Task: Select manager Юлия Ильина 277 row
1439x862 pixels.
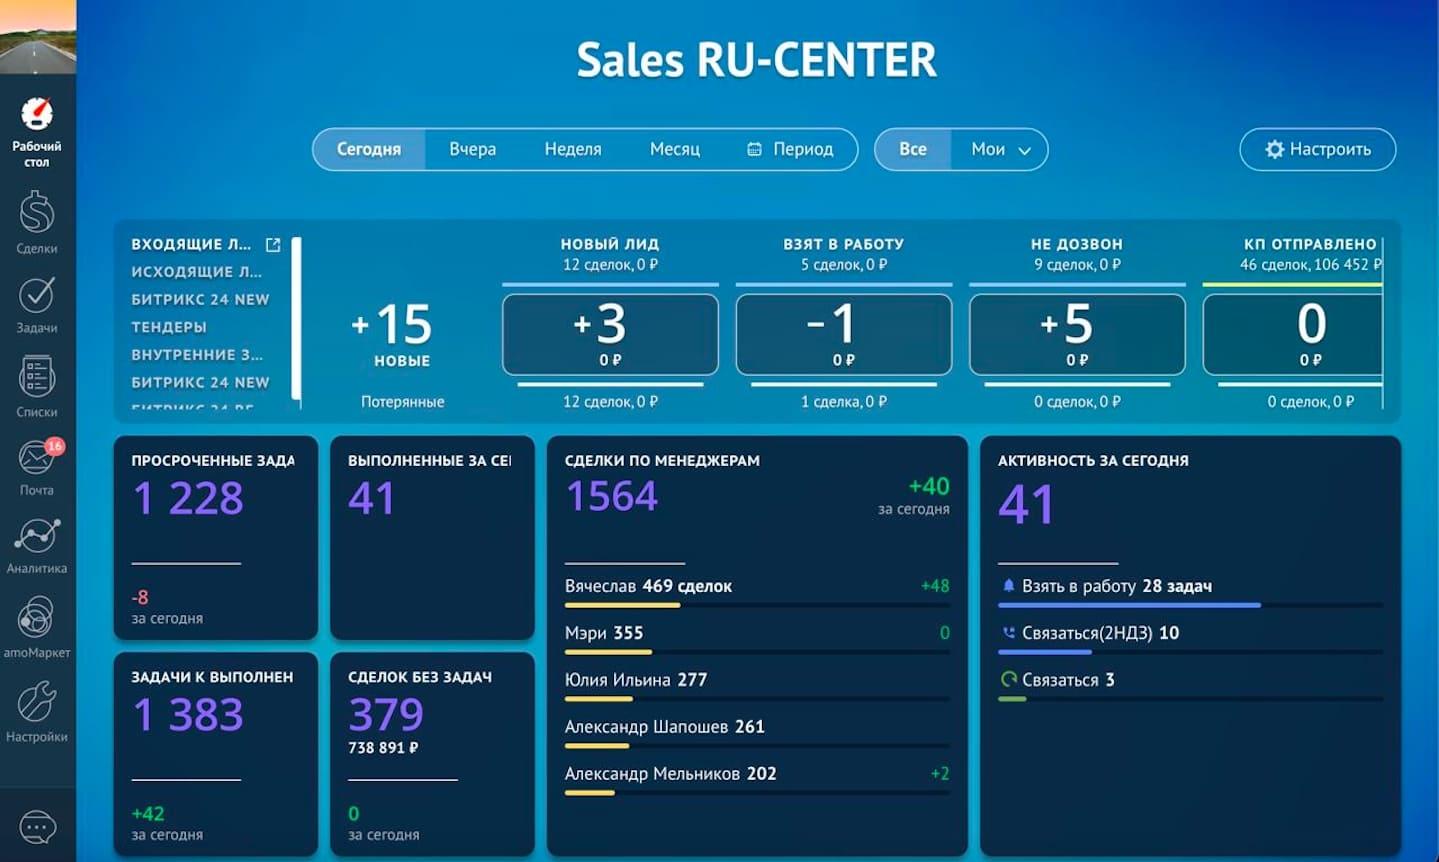Action: pyautogui.click(x=757, y=685)
